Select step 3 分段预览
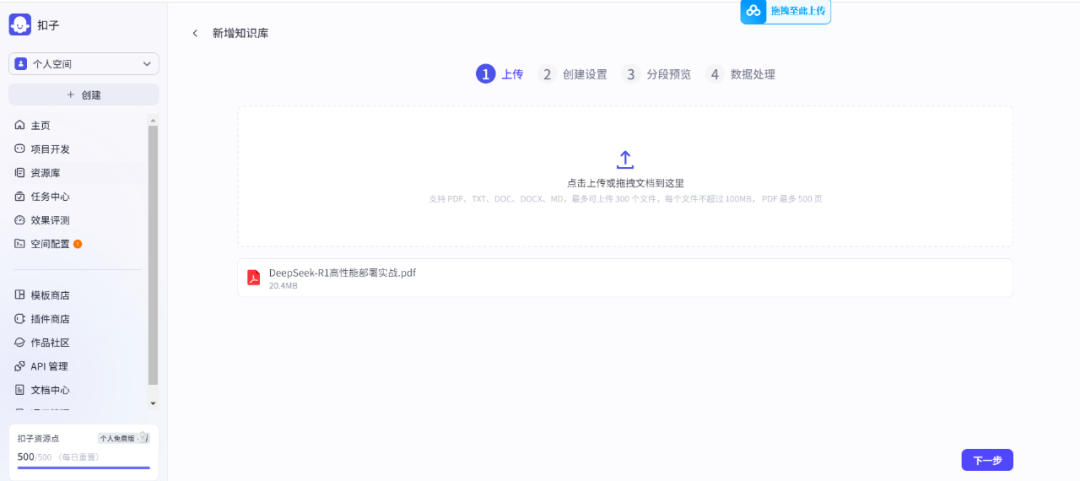Screen dimensions: 1080x481 [x=656, y=74]
